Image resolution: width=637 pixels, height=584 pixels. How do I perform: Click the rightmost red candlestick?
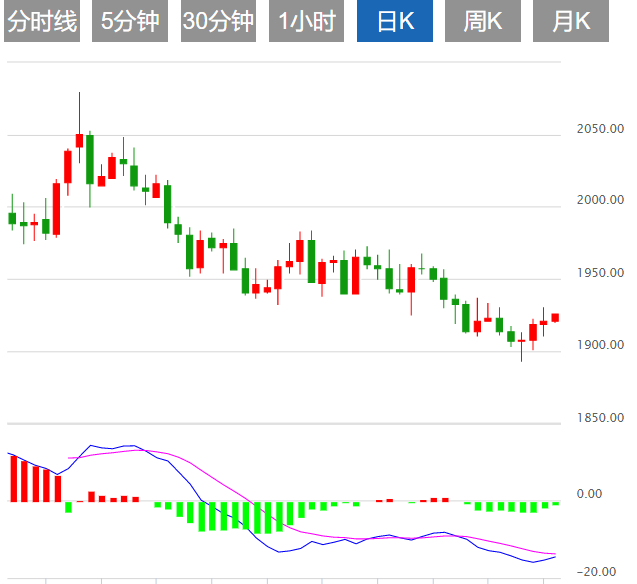pyautogui.click(x=555, y=318)
